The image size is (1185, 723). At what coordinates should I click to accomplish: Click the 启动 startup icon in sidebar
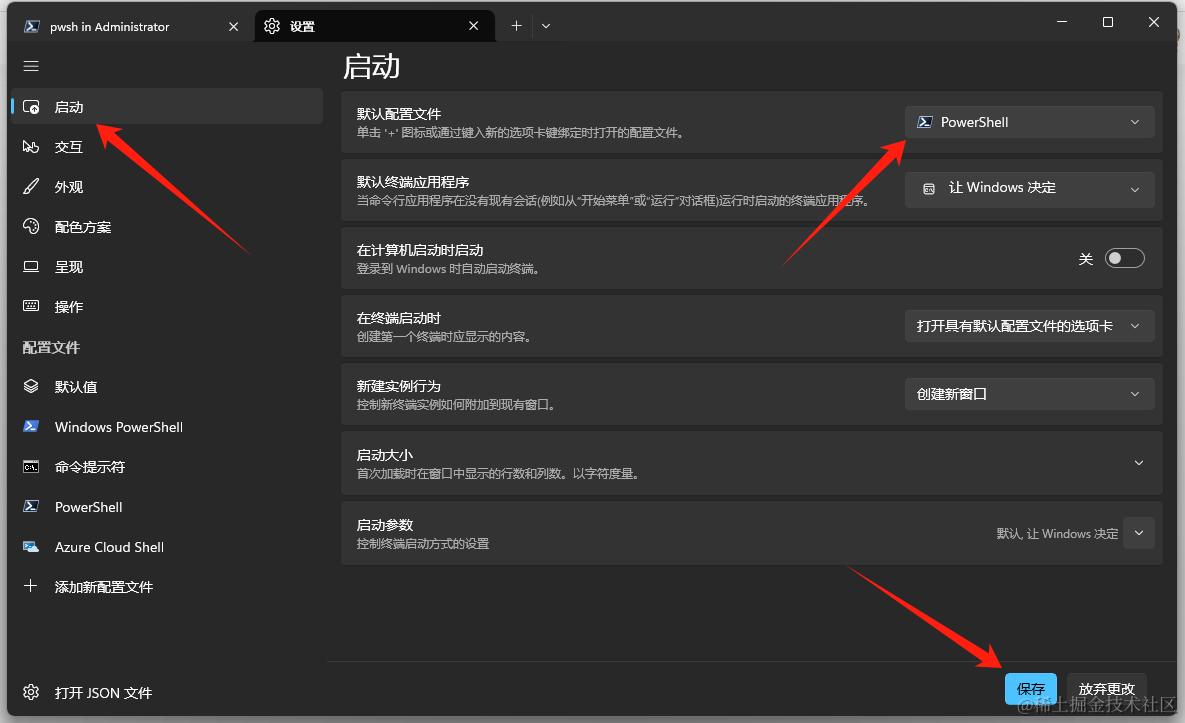pyautogui.click(x=31, y=107)
